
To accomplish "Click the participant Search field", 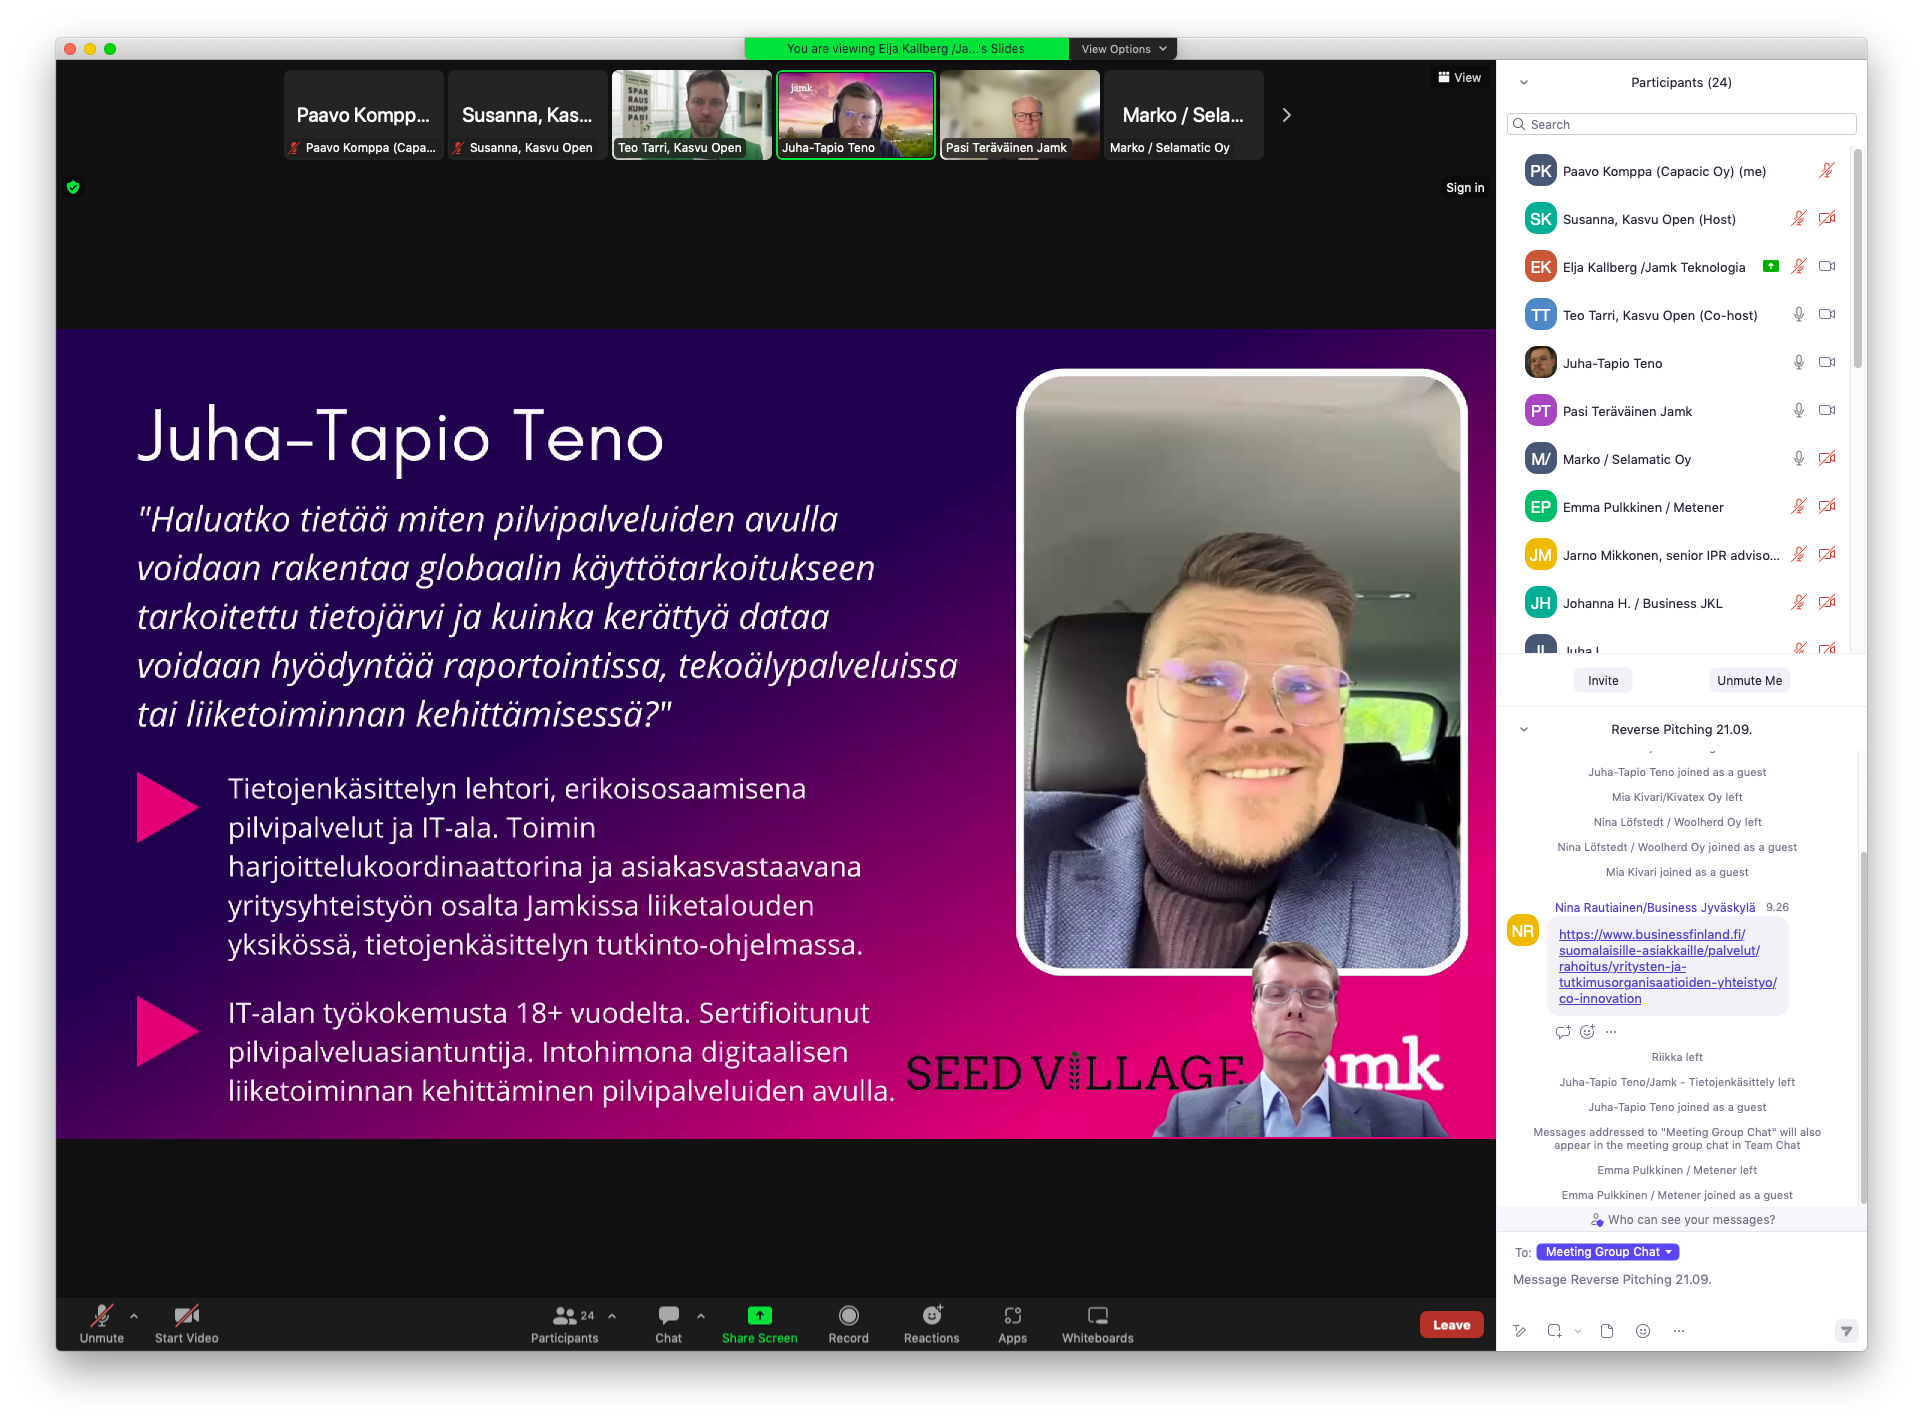I will pyautogui.click(x=1682, y=124).
